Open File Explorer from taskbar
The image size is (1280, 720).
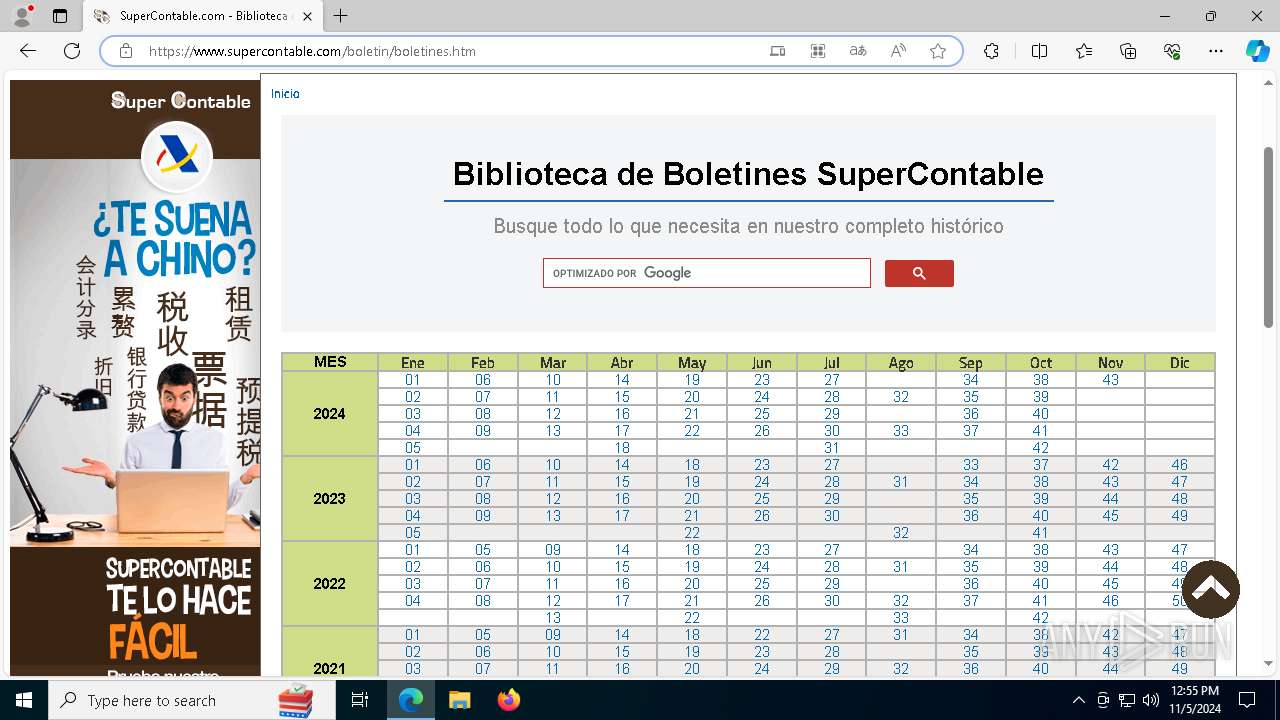click(x=459, y=700)
